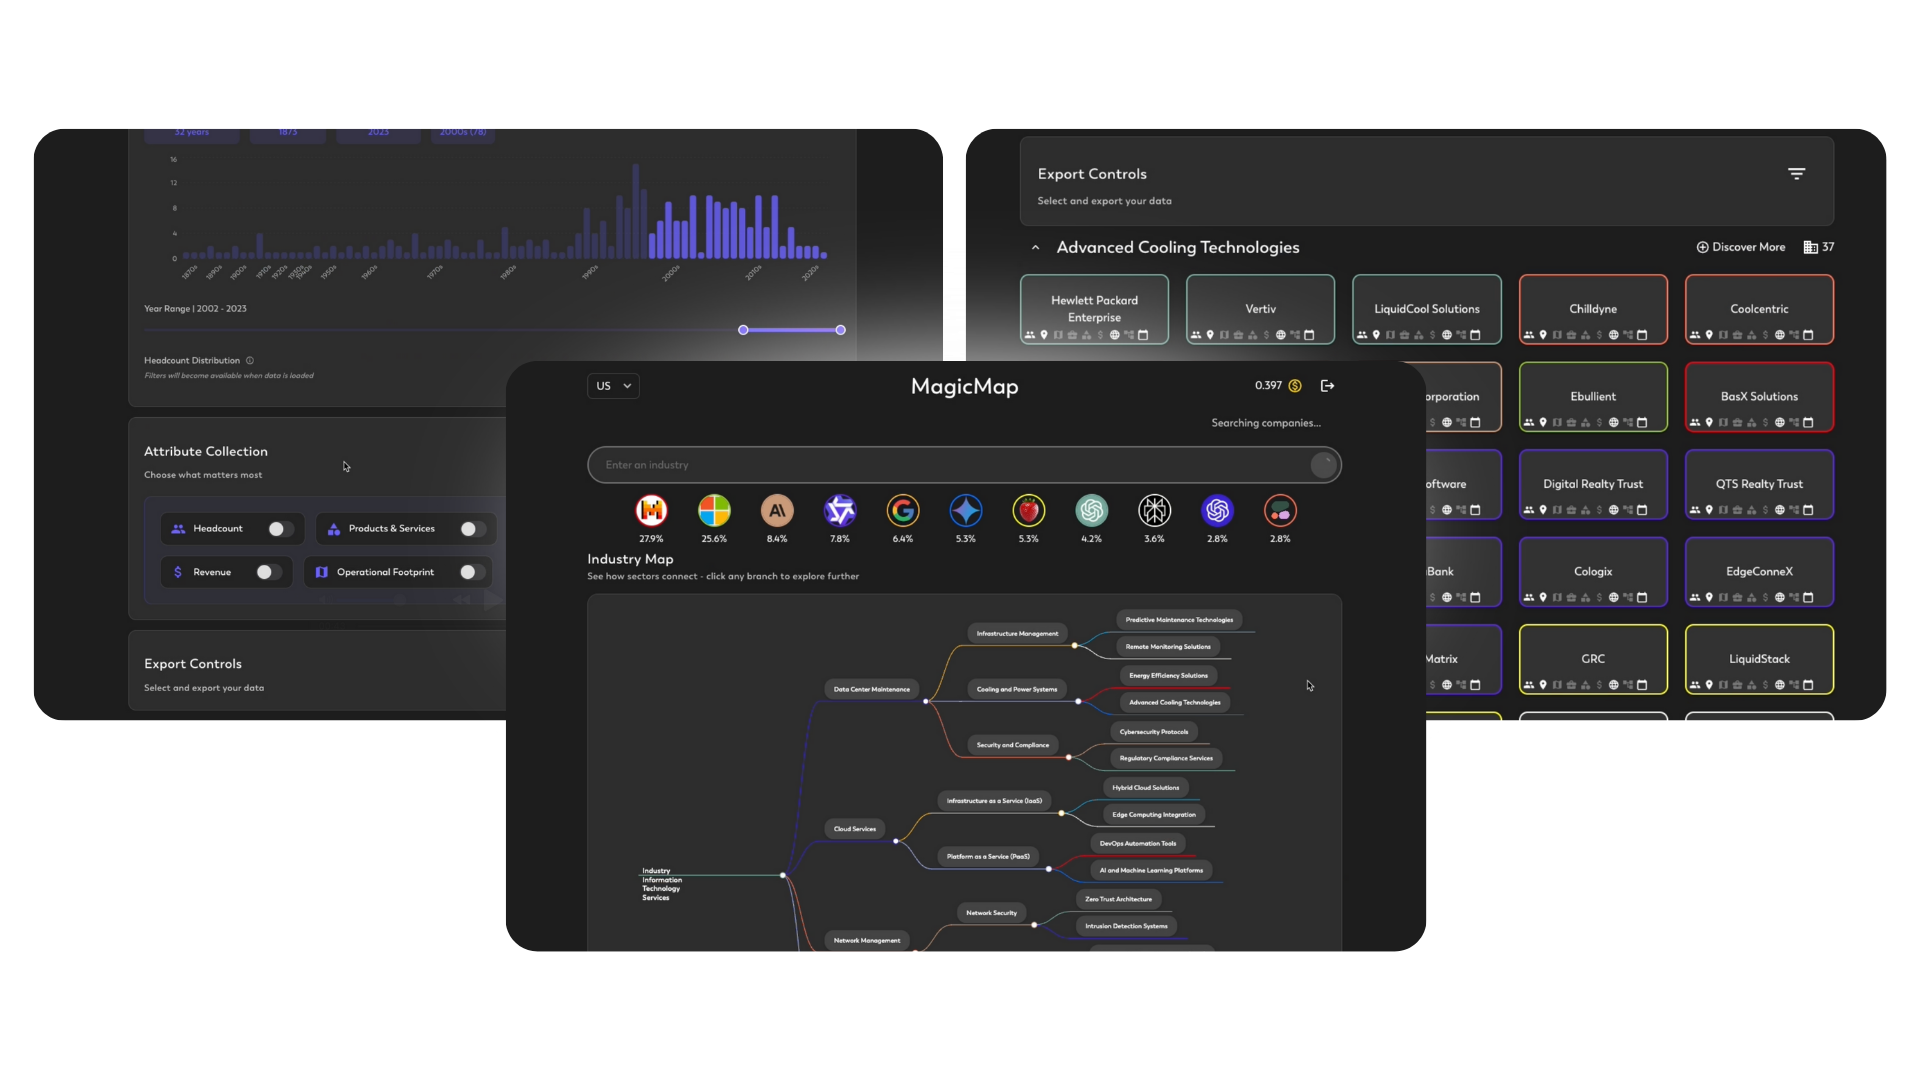
Task: Click the Discover More button
Action: (1740, 247)
